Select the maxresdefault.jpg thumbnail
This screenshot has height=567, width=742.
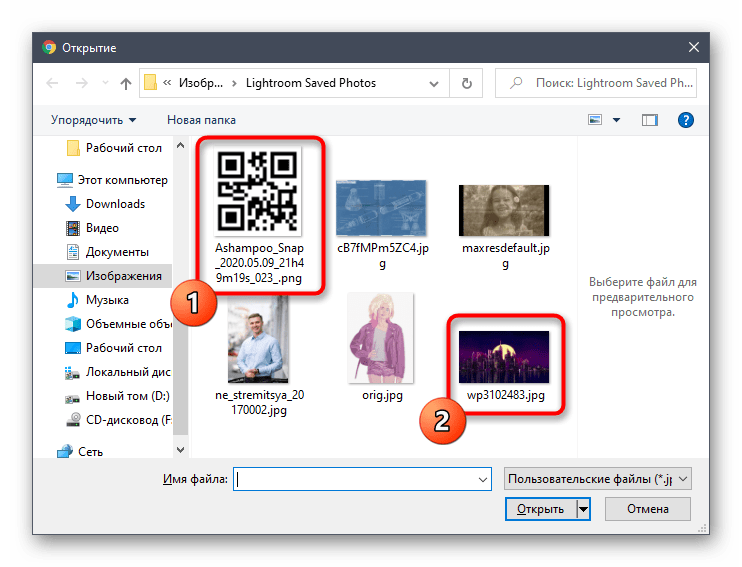point(504,211)
